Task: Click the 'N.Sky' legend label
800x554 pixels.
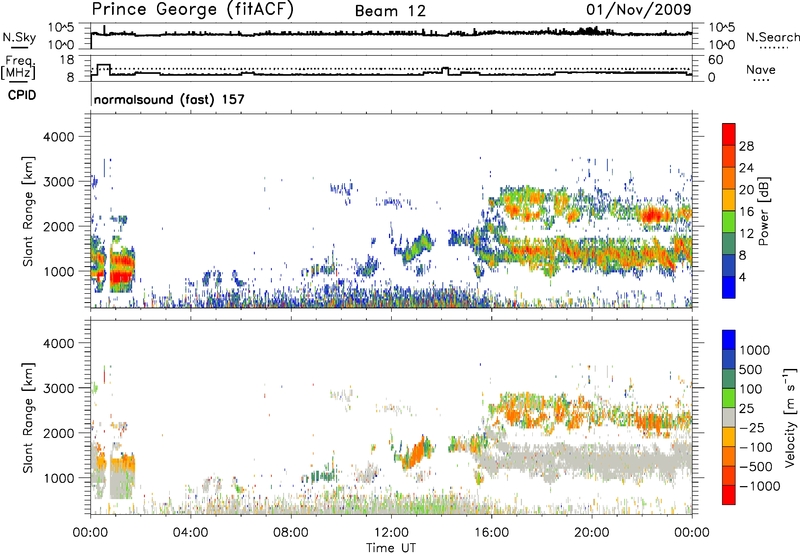Action: 19,37
